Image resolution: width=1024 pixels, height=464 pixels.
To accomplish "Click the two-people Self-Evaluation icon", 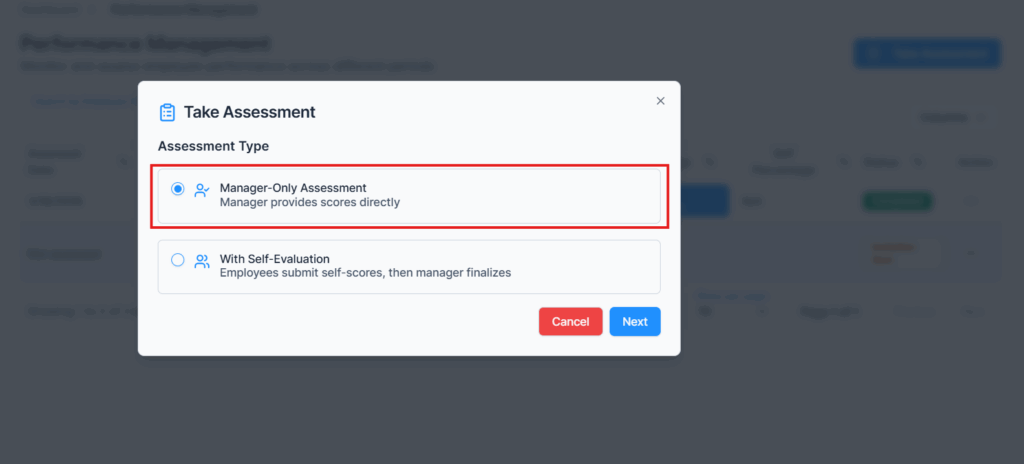I will 202,261.
